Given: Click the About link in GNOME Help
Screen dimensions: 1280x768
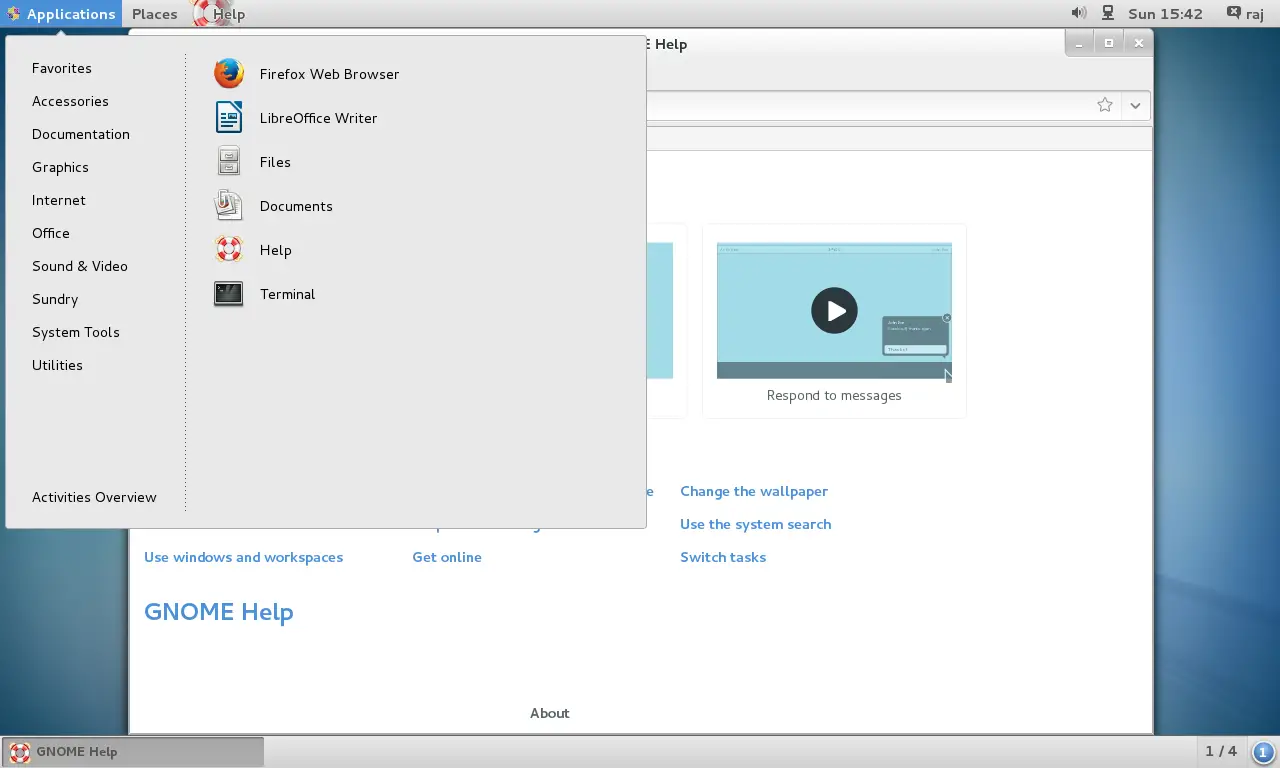Looking at the screenshot, I should point(549,713).
